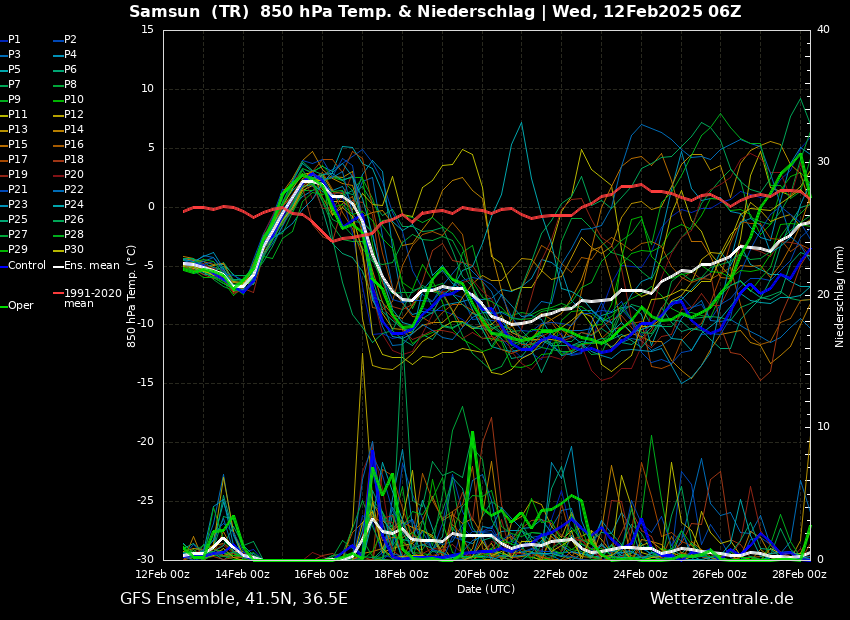Click the "12Feb 00z" date label
This screenshot has height=620, width=850.
pyautogui.click(x=164, y=574)
